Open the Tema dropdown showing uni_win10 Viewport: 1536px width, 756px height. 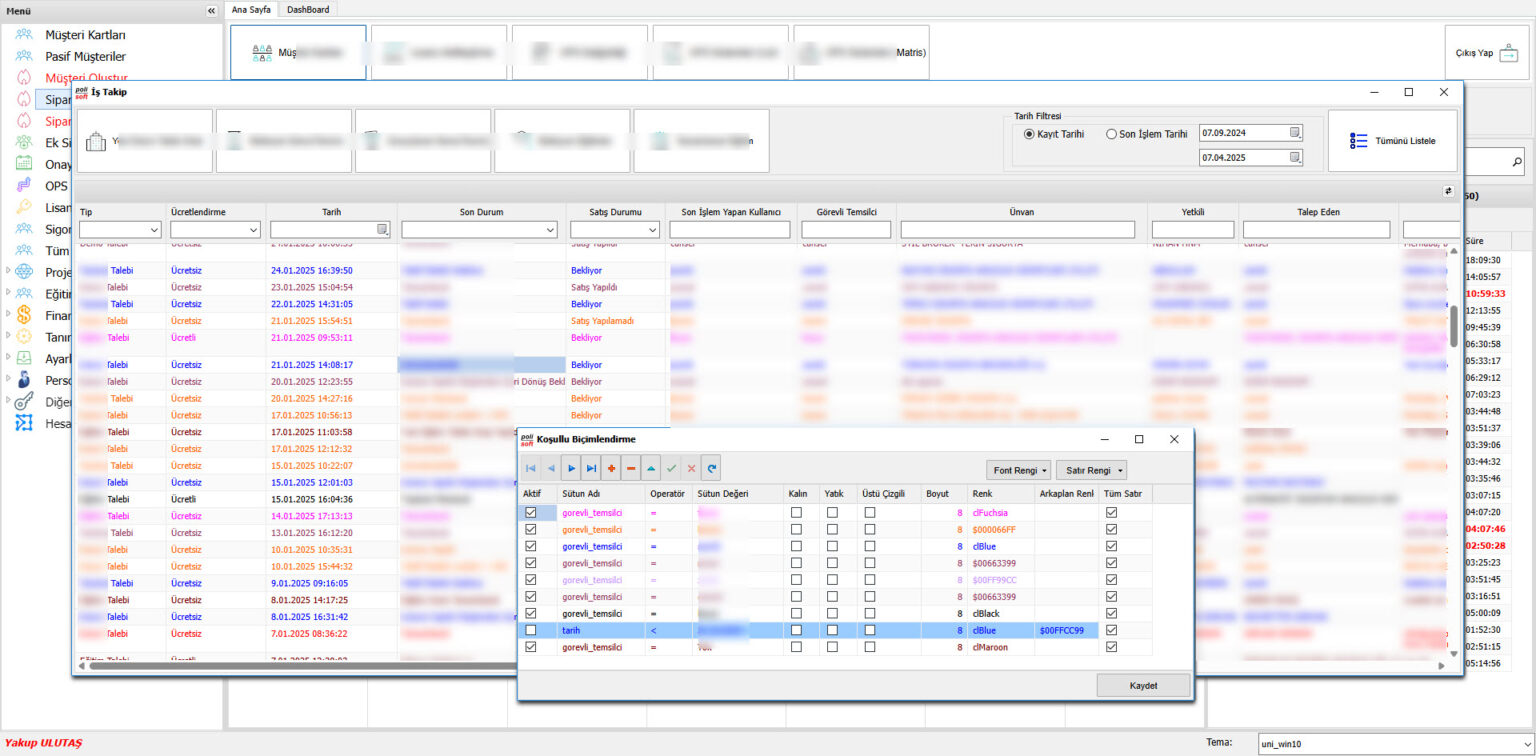[1393, 744]
